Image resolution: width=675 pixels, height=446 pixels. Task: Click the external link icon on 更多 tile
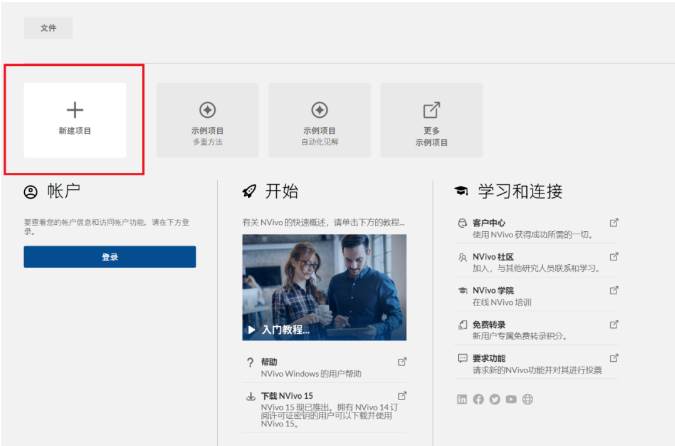point(432,110)
